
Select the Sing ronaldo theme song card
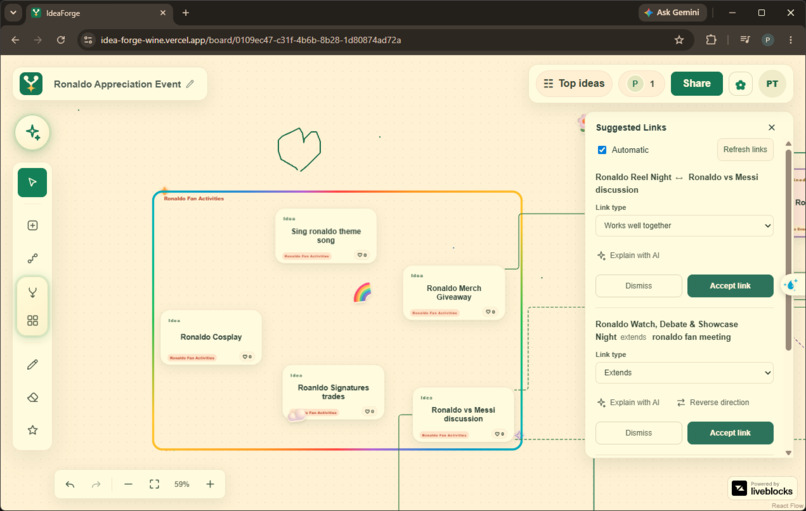(x=326, y=235)
